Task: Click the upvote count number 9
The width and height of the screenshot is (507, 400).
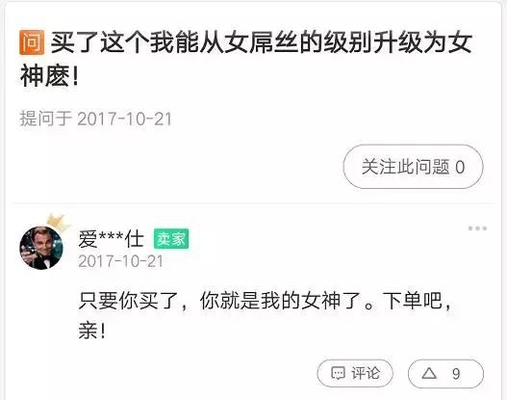Action: point(456,374)
